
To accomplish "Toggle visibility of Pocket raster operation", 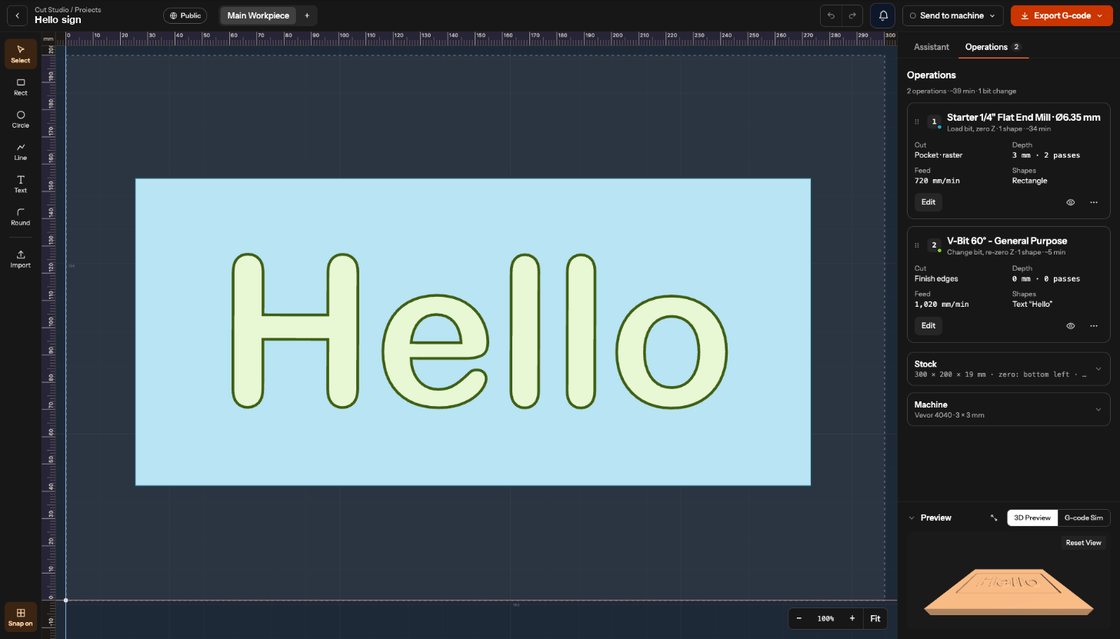I will coord(1070,203).
